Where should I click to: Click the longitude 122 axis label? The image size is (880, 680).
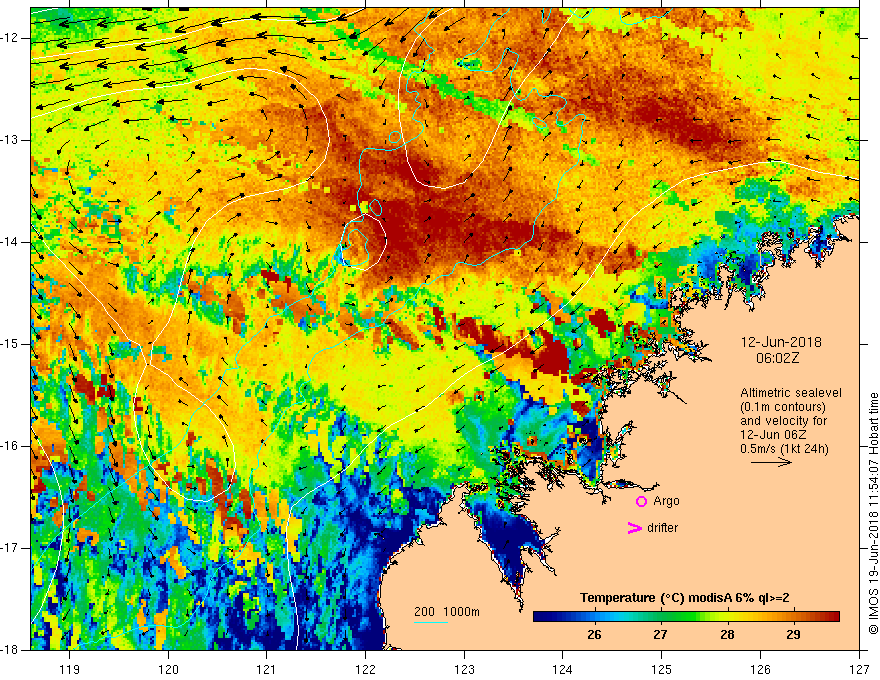(365, 669)
